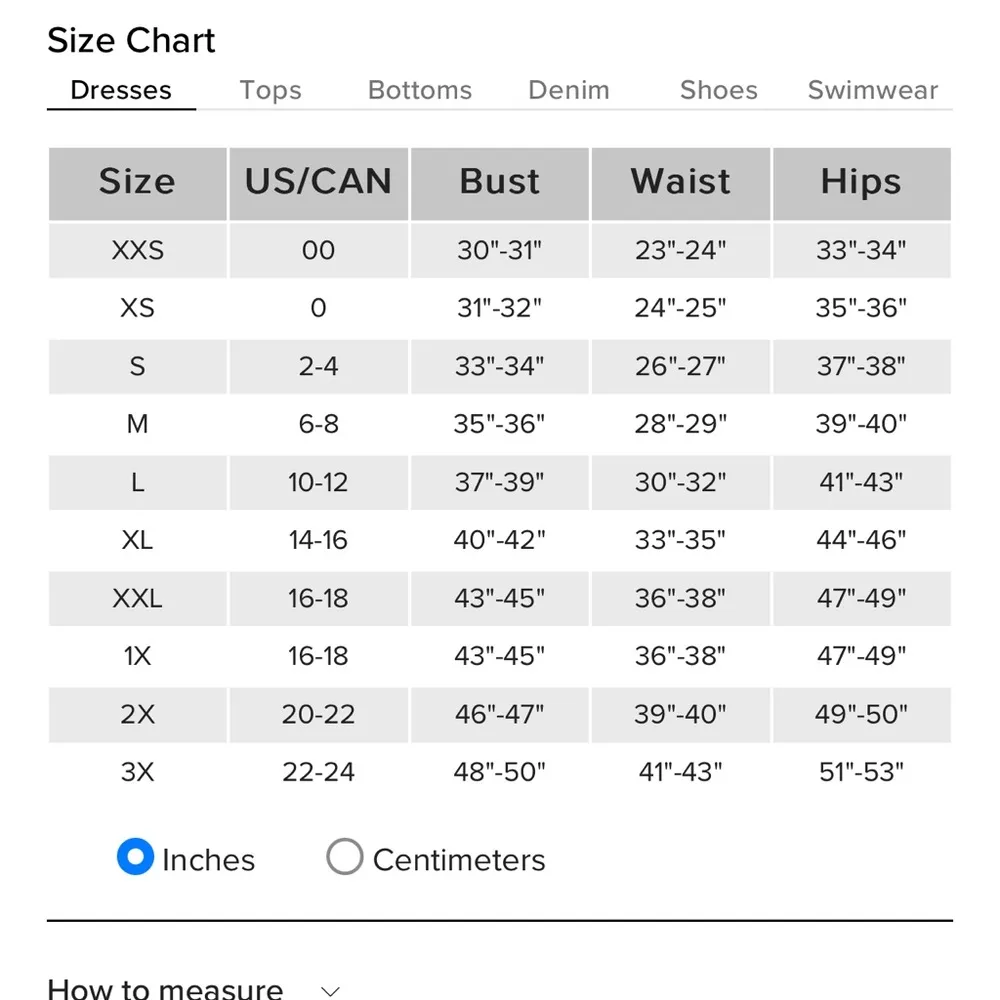View the Swimwear size tab
Image resolution: width=1000 pixels, height=1000 pixels.
pyautogui.click(x=873, y=90)
